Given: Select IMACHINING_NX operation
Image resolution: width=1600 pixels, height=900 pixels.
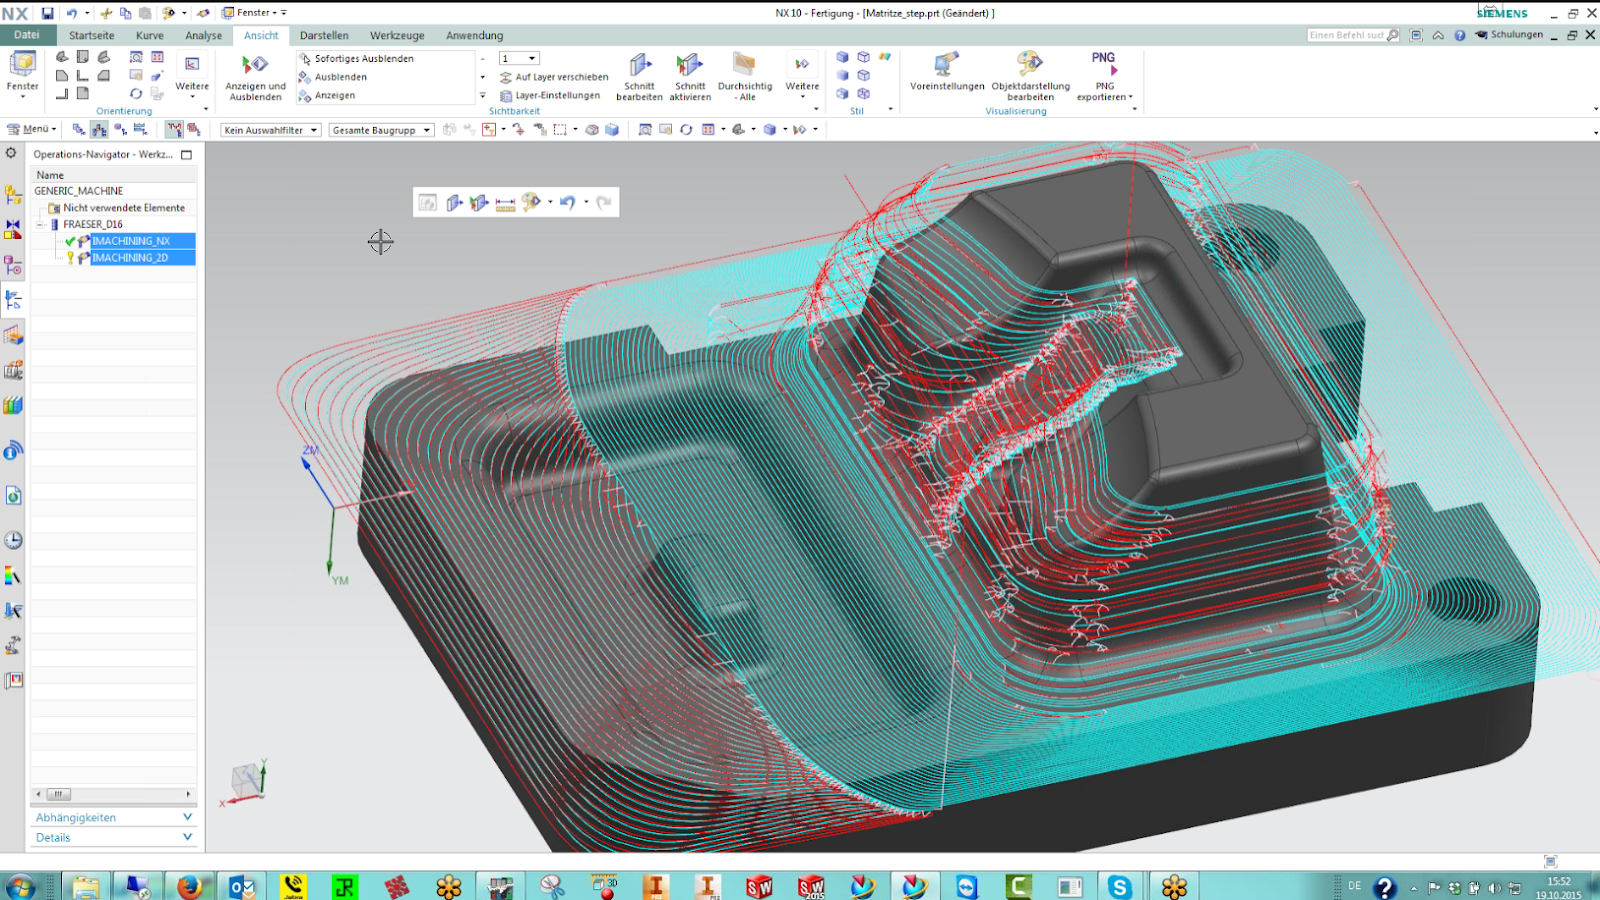Looking at the screenshot, I should (x=131, y=241).
